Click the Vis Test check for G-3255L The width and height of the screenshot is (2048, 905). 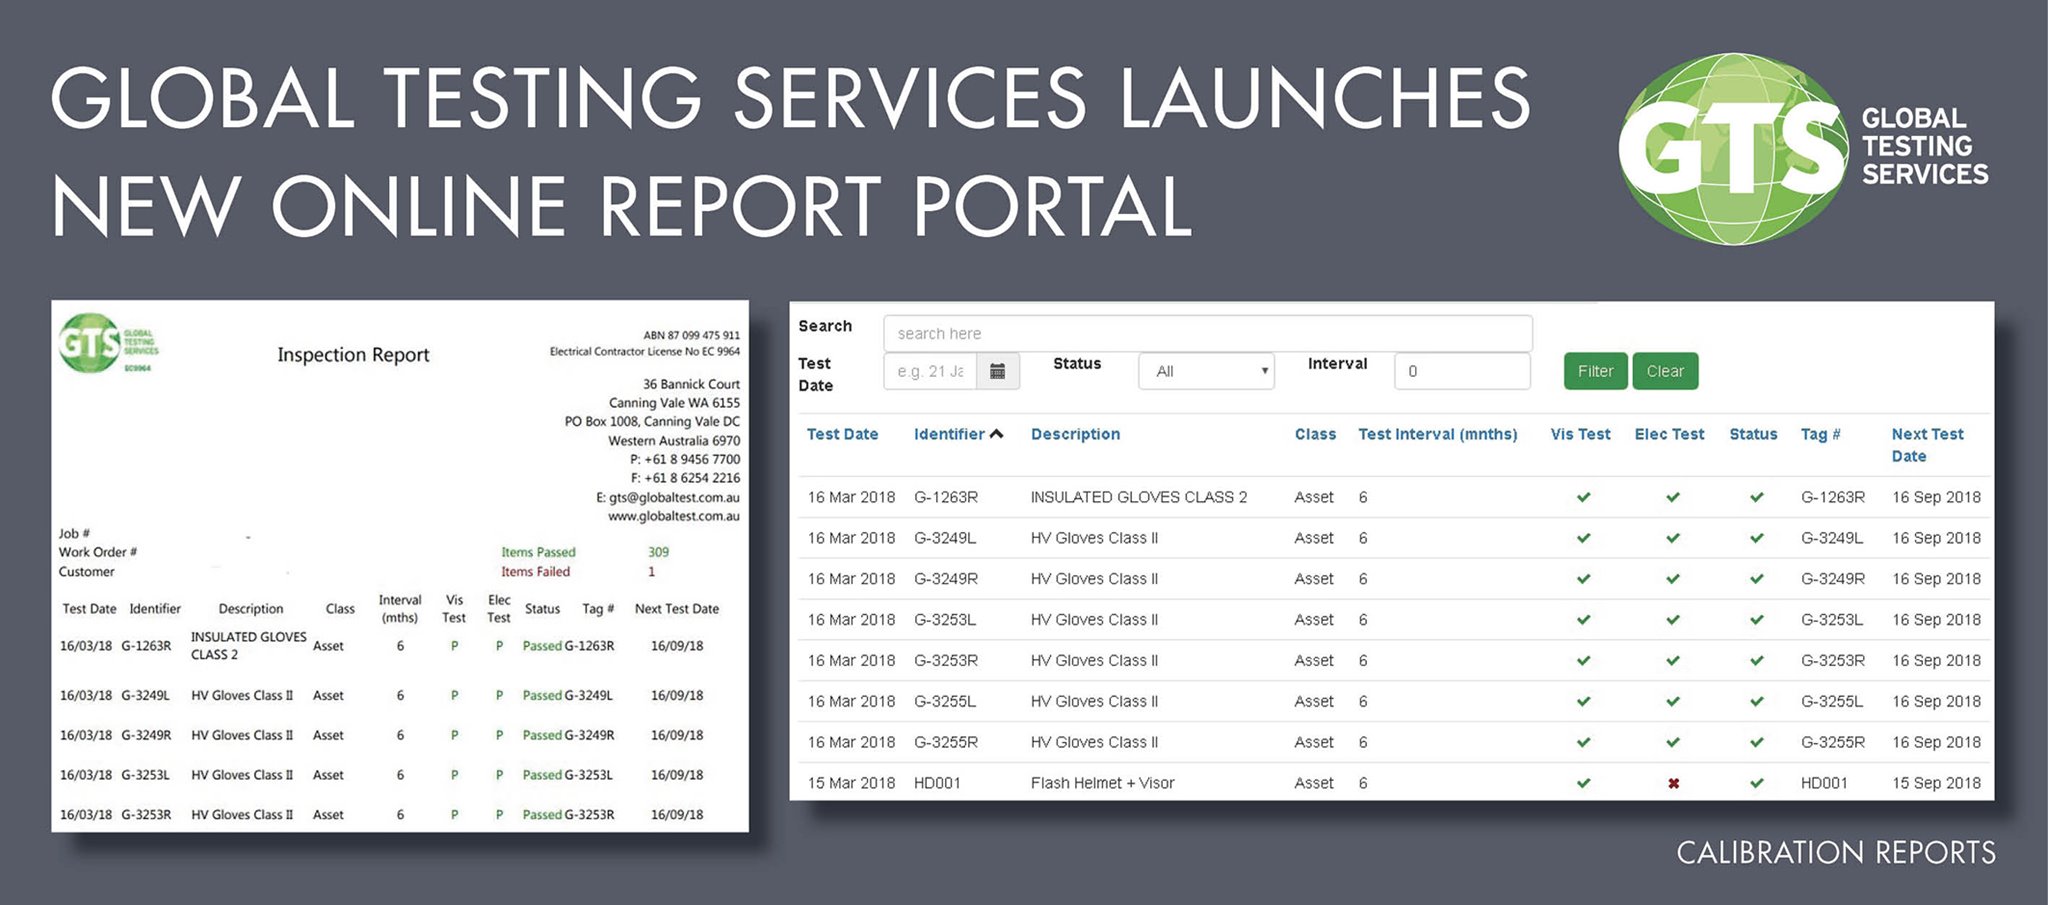(x=1583, y=701)
